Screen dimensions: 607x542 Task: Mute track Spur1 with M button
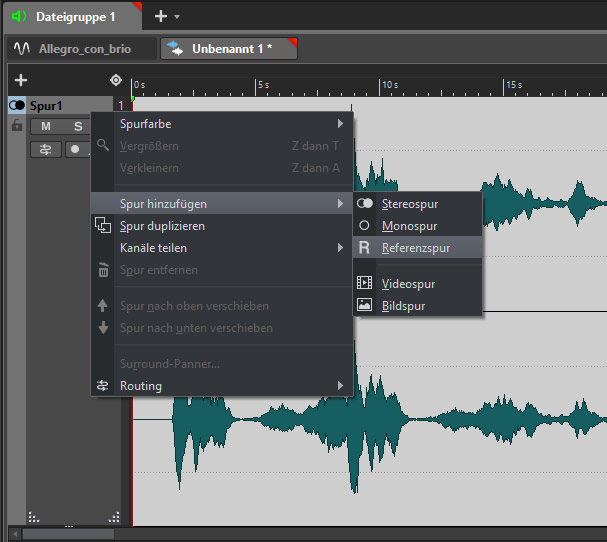(46, 126)
